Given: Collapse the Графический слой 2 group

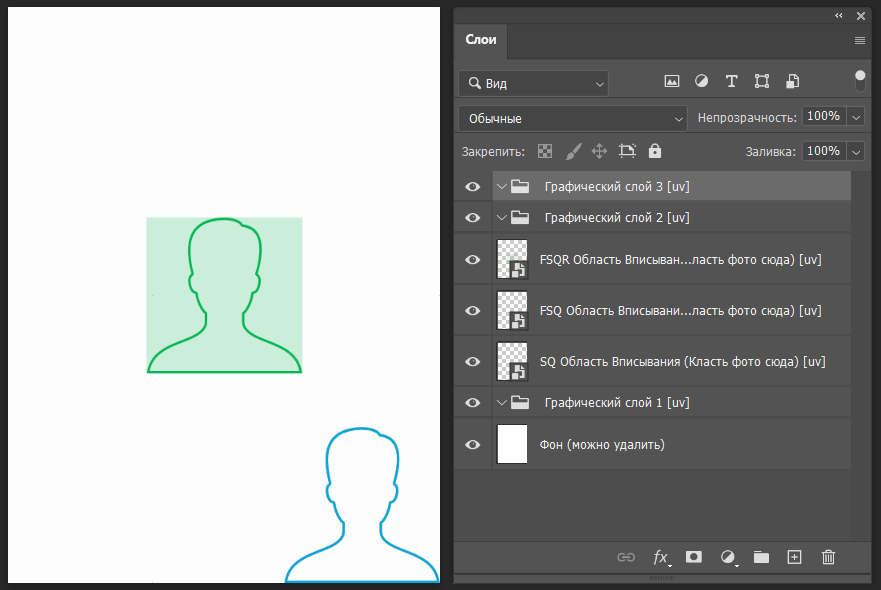Looking at the screenshot, I should pyautogui.click(x=502, y=217).
